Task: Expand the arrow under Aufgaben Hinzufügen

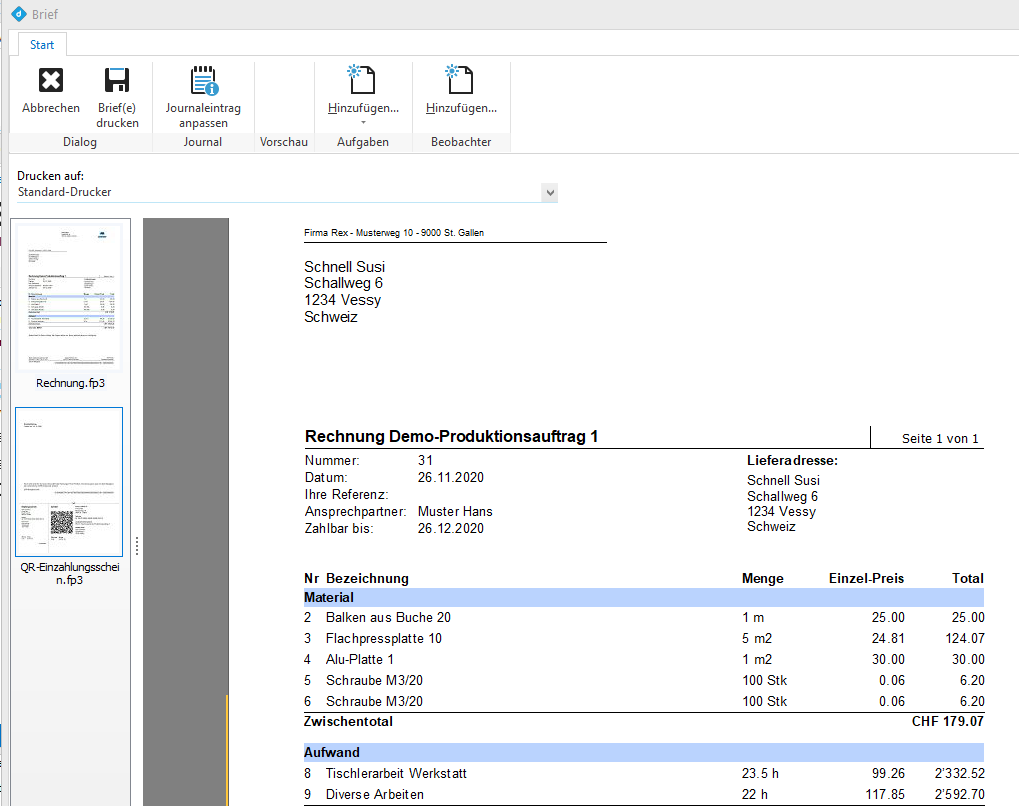Action: coord(363,123)
